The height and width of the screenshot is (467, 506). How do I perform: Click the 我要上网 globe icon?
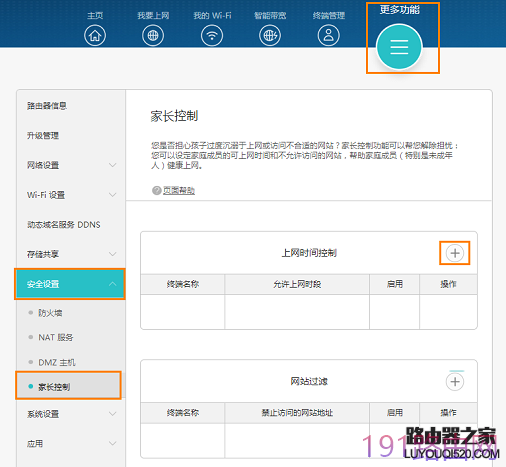(153, 35)
